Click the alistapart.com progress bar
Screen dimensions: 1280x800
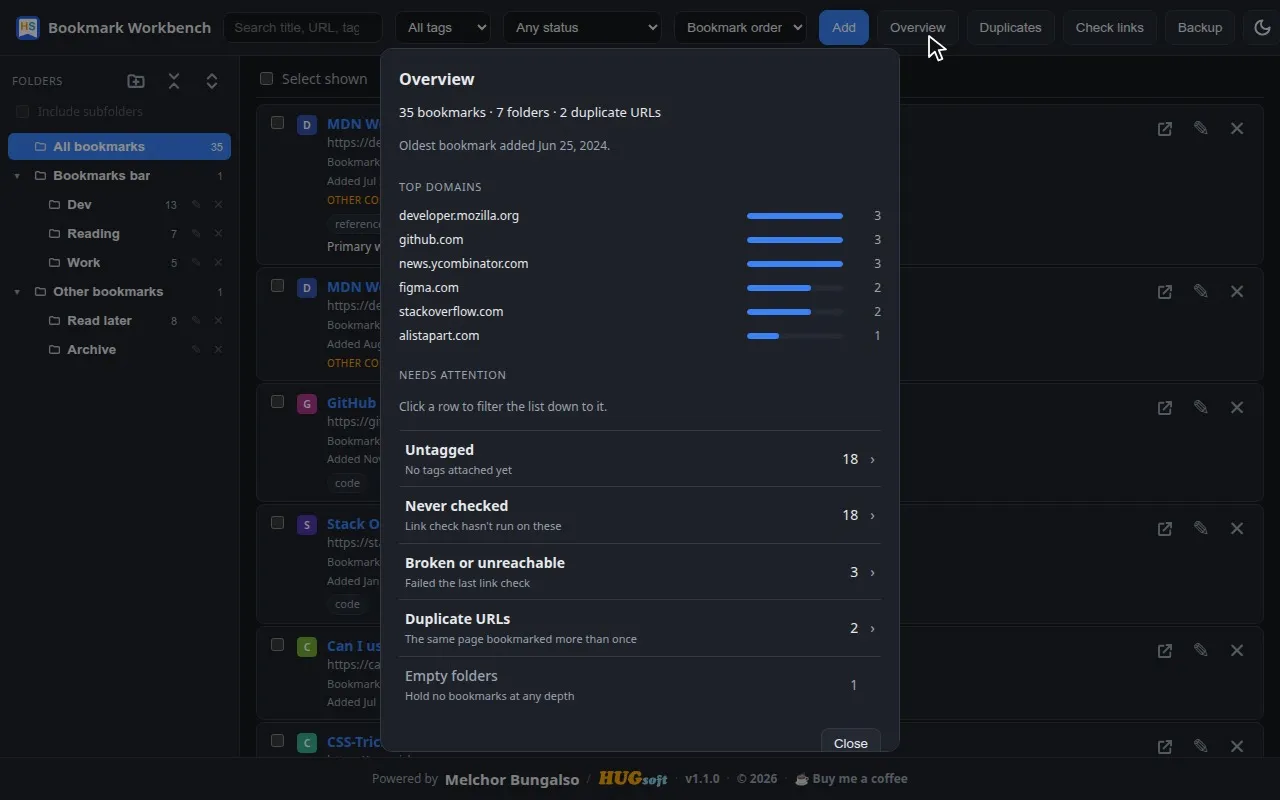[795, 336]
